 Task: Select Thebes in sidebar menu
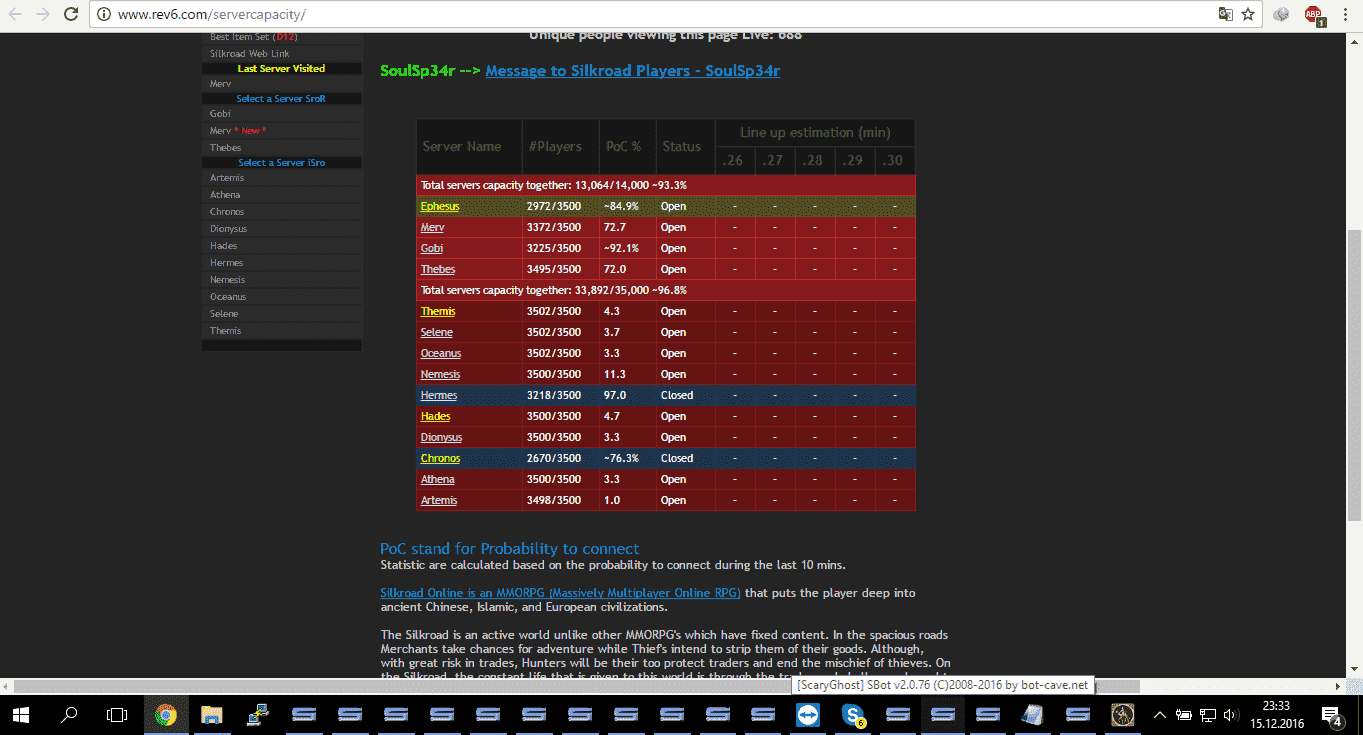click(x=281, y=148)
